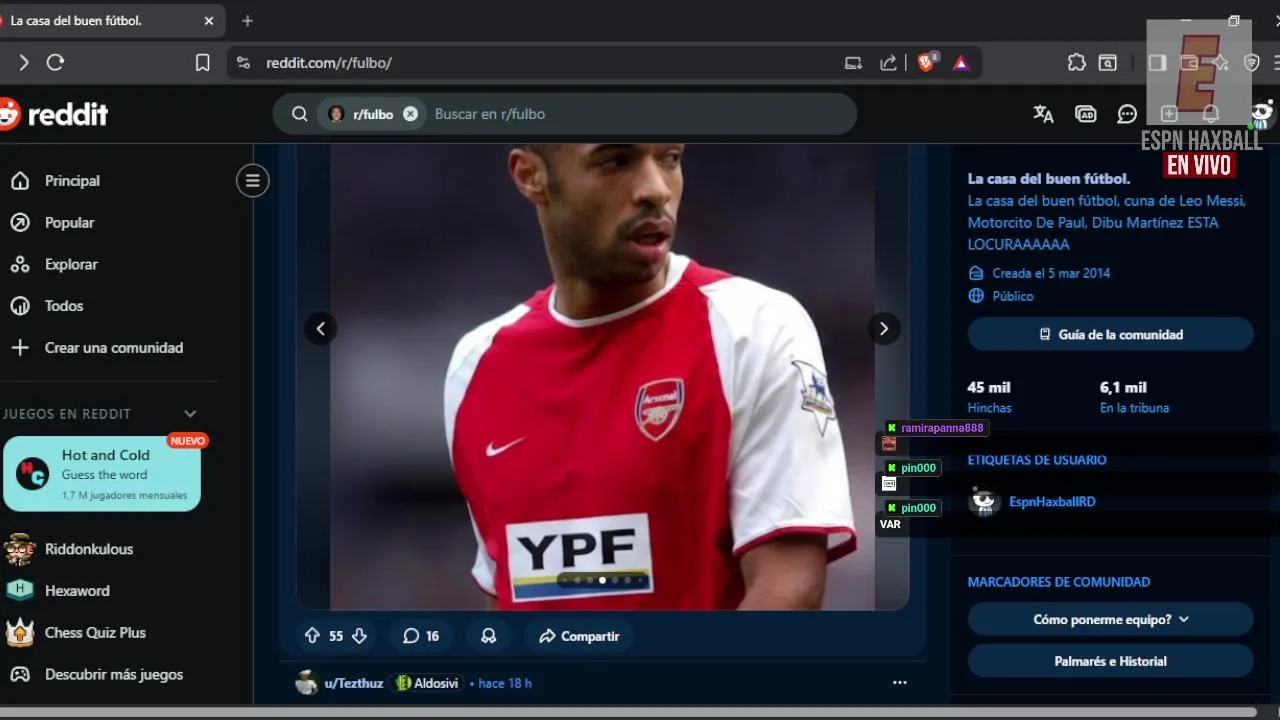Click the Brave install-app icon in address bar
Viewport: 1280px width, 720px height.
pos(853,63)
